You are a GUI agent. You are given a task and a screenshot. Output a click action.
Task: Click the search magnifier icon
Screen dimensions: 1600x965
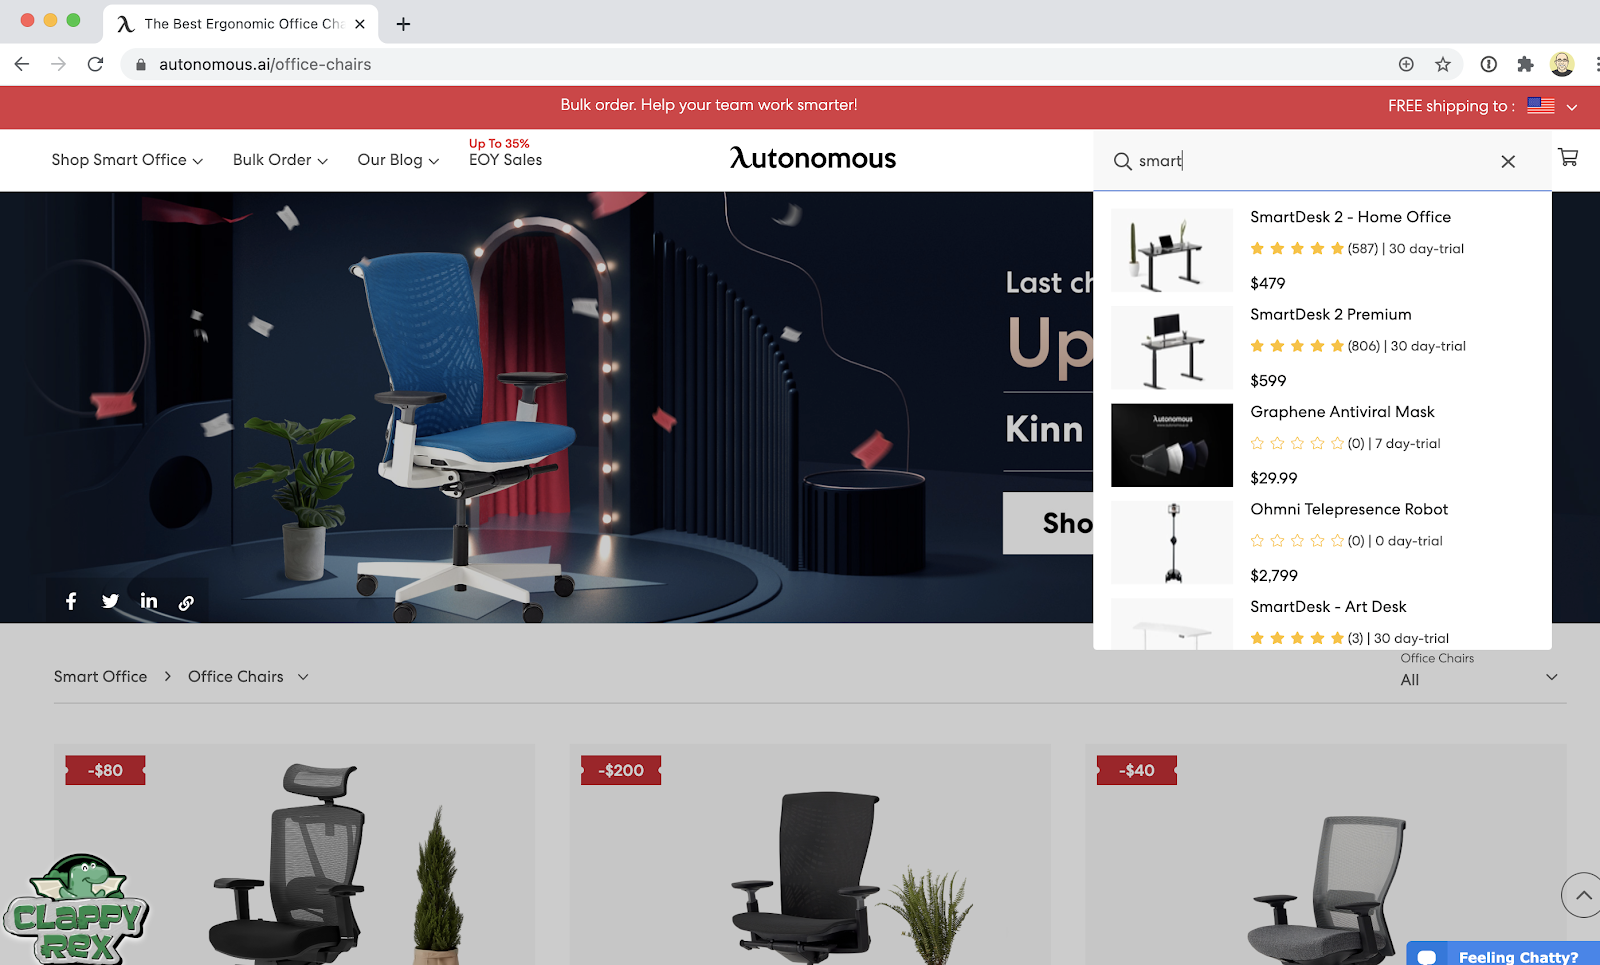pos(1123,161)
